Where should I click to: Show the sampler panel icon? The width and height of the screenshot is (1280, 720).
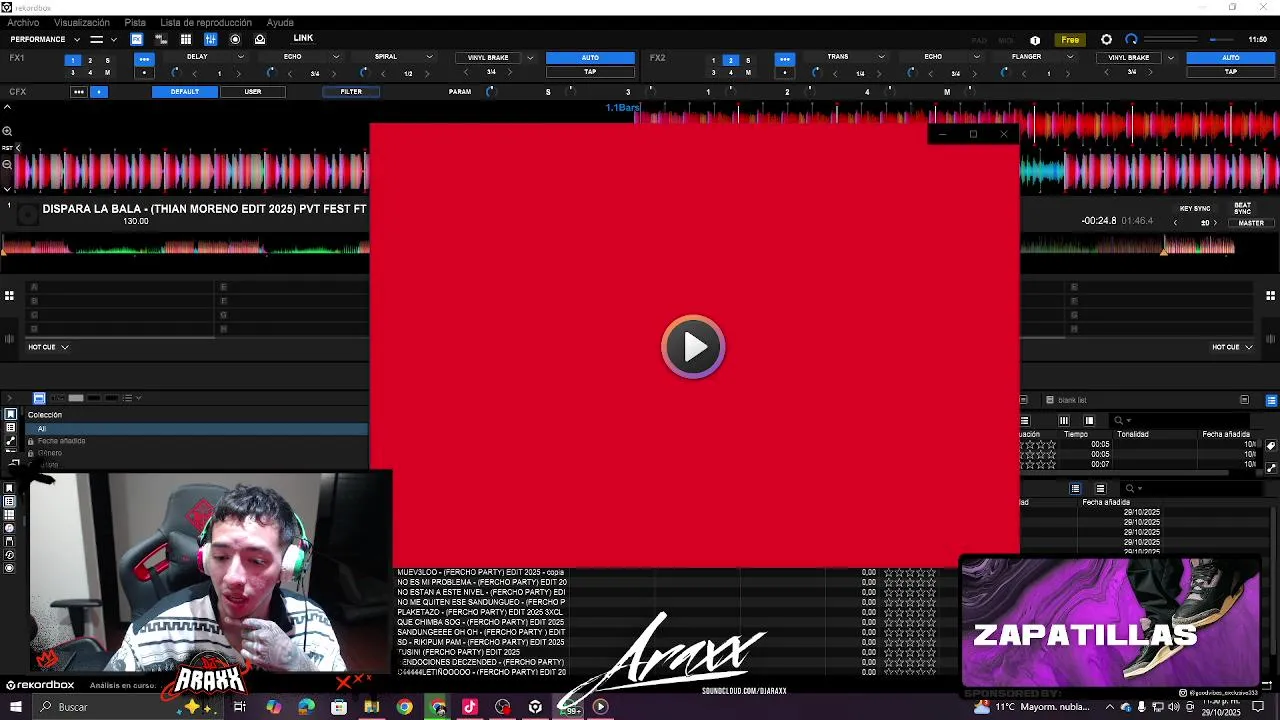pyautogui.click(x=161, y=39)
